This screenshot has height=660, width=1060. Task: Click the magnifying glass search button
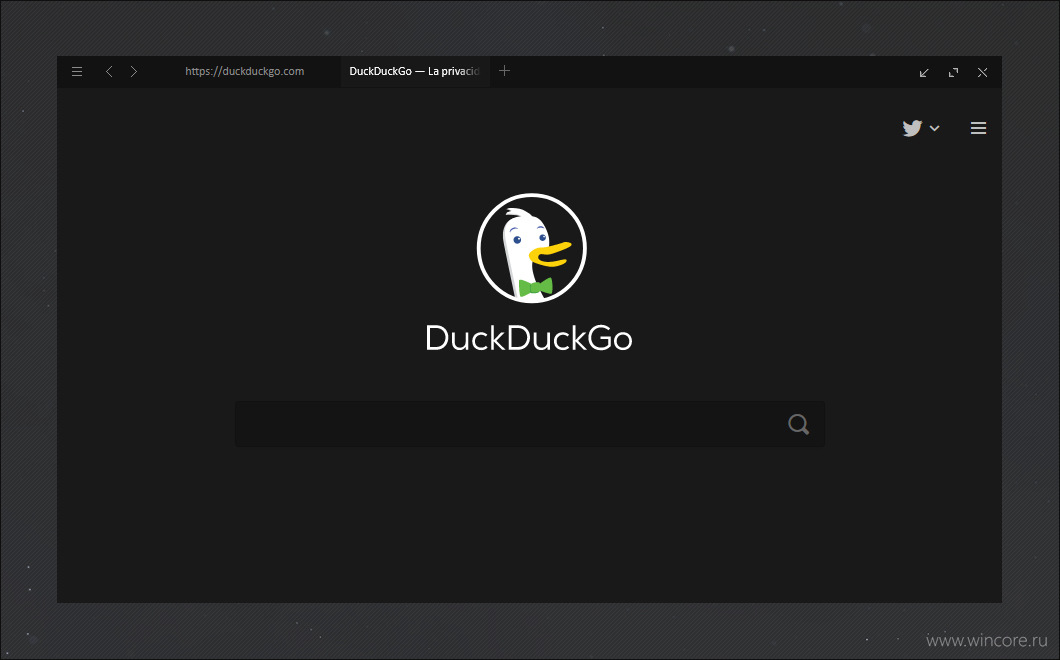[798, 424]
